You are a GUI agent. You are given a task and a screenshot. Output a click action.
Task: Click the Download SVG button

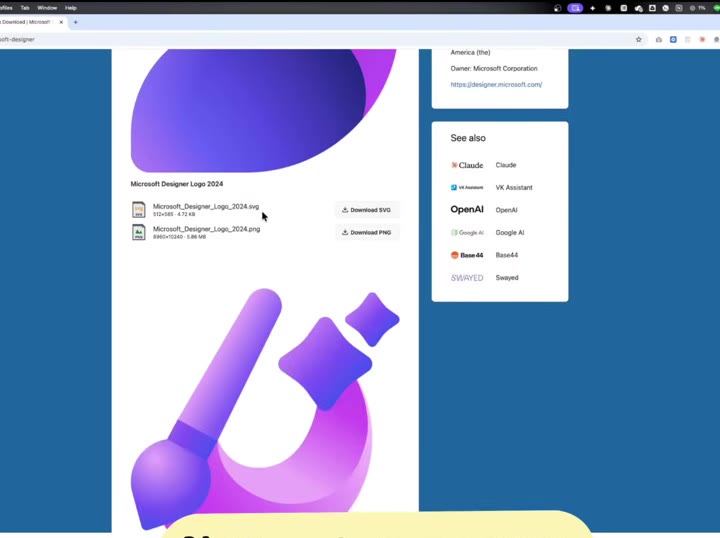pos(366,210)
